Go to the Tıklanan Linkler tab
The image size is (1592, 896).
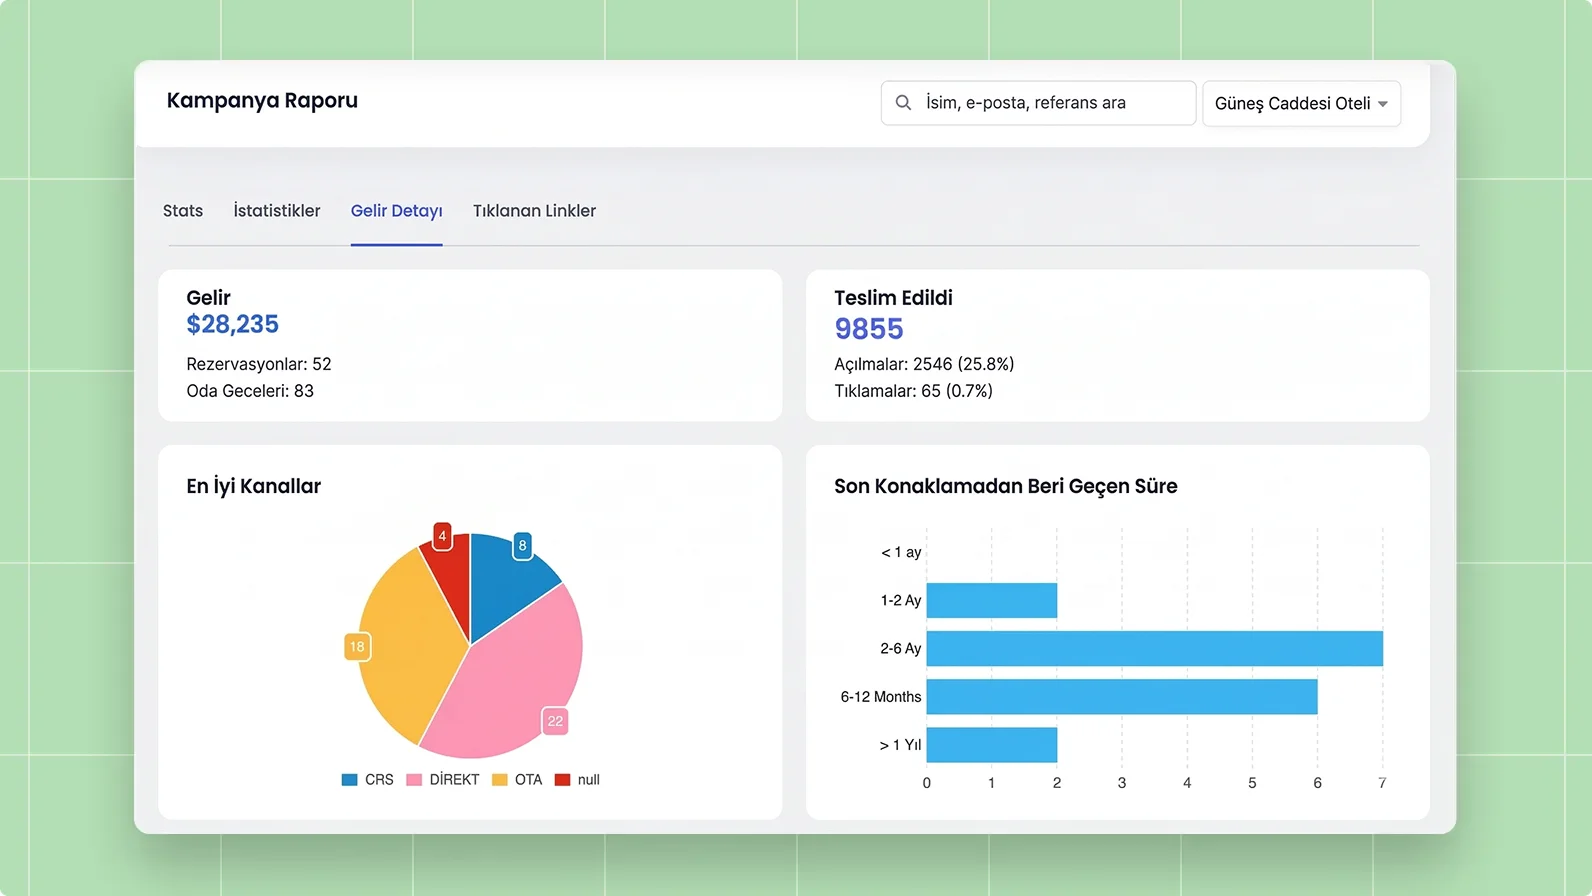coord(534,211)
